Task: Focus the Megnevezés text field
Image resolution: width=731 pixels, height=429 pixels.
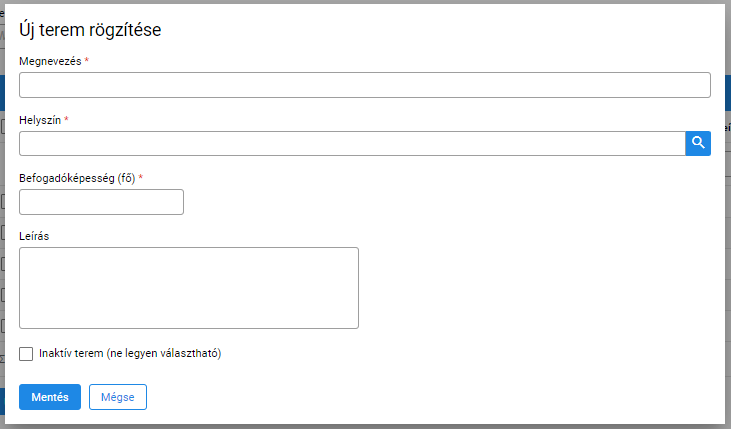Action: coord(365,85)
